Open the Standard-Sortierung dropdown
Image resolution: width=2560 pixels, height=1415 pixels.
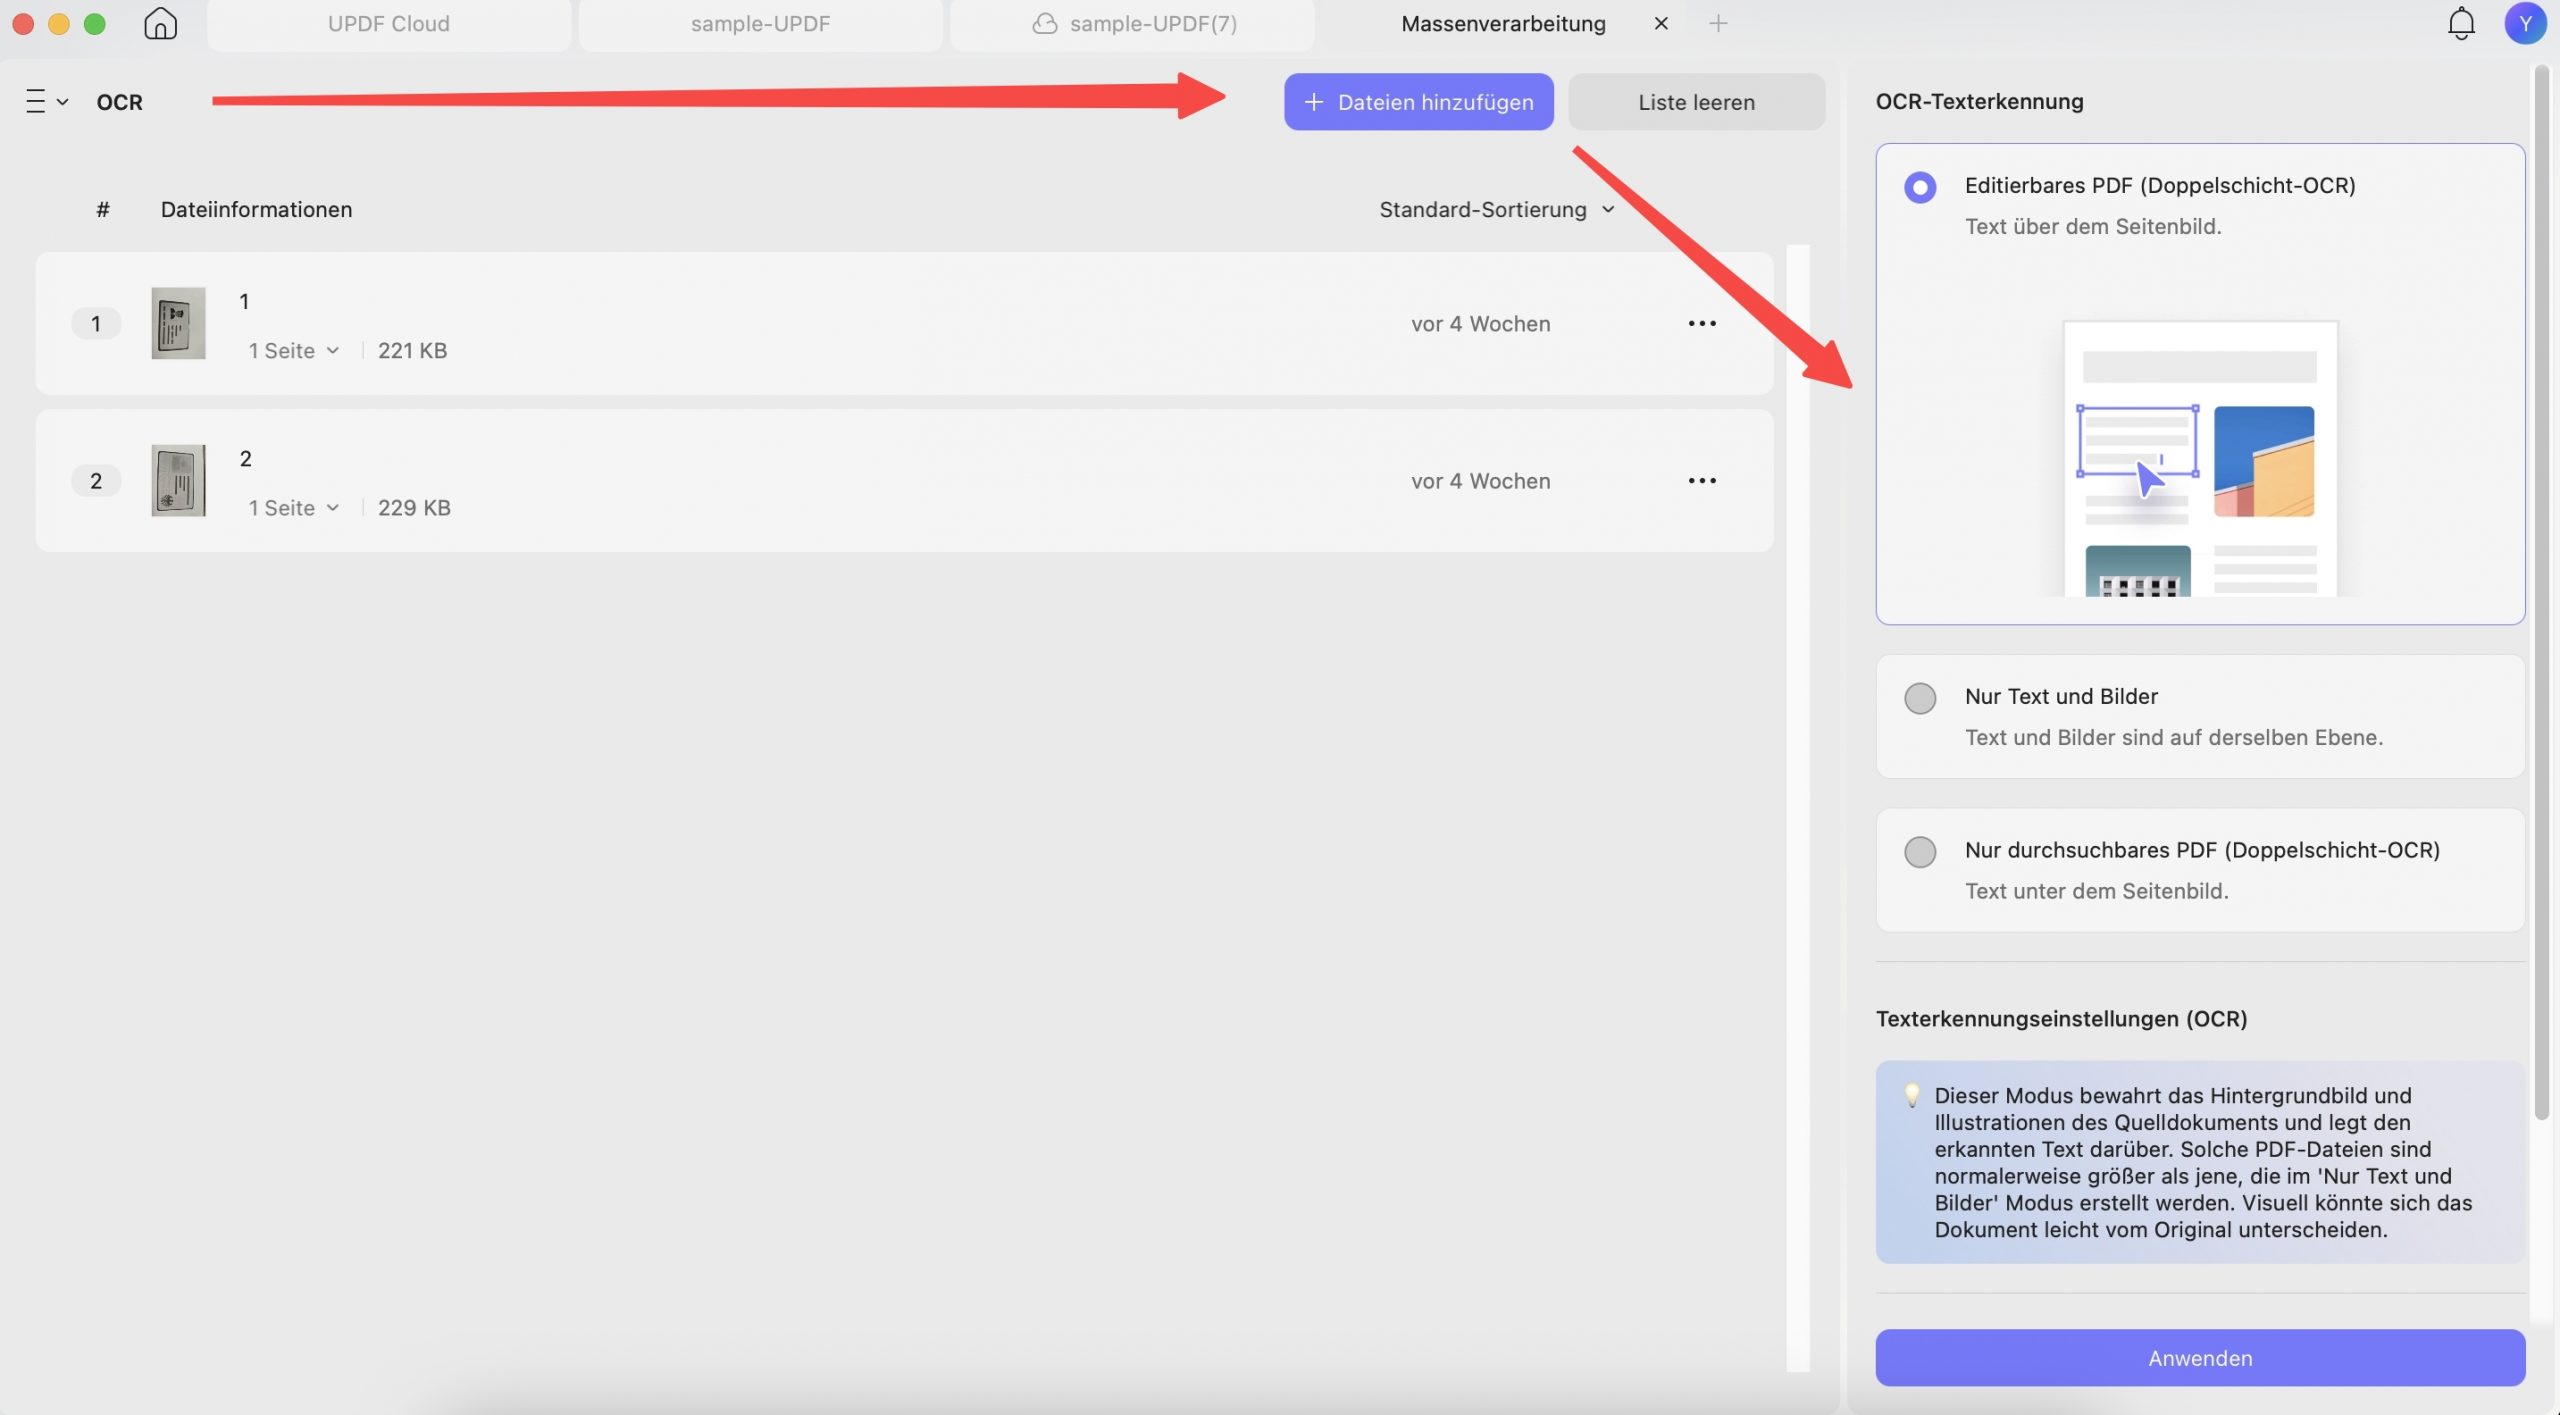[1497, 209]
